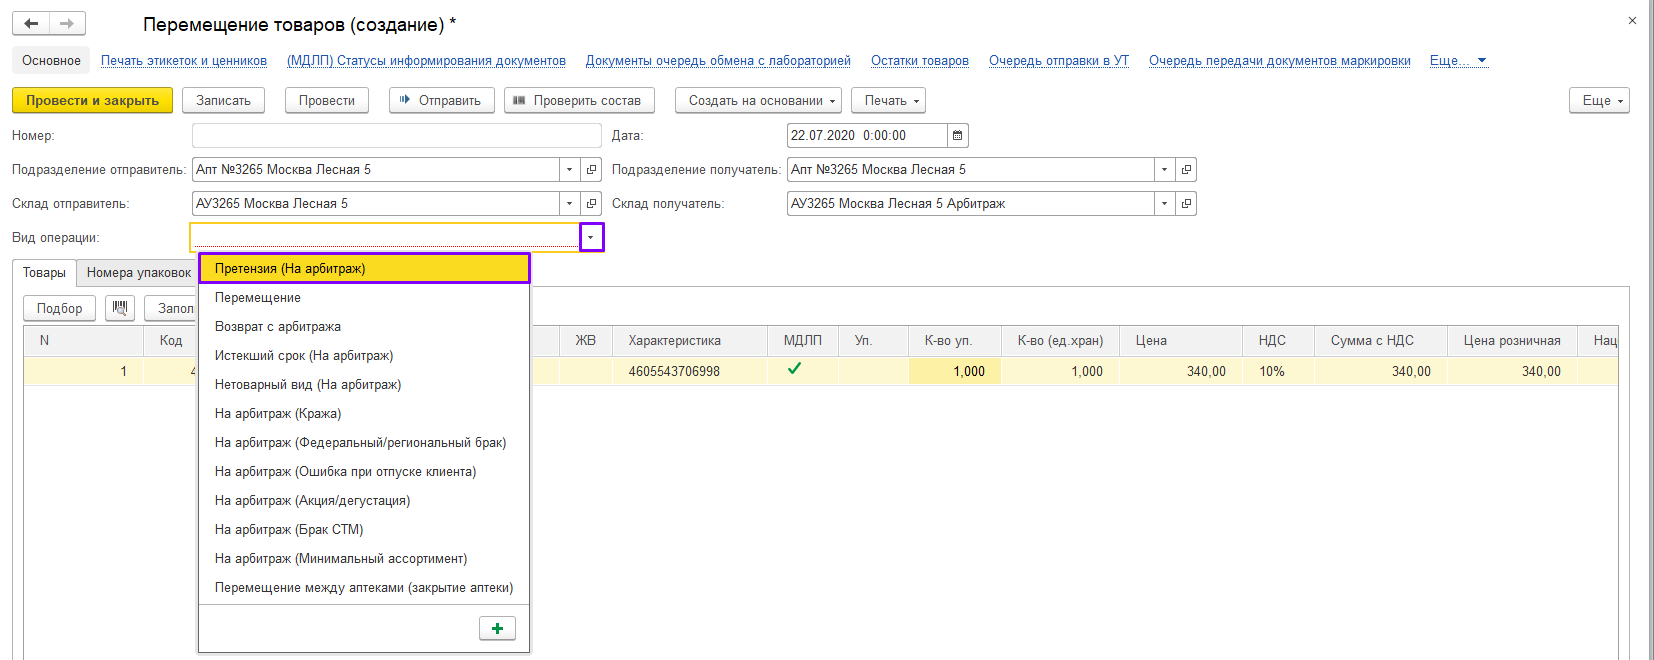This screenshot has height=660, width=1654.
Task: Select Претензия (На арбитраж) option
Action: pos(364,268)
